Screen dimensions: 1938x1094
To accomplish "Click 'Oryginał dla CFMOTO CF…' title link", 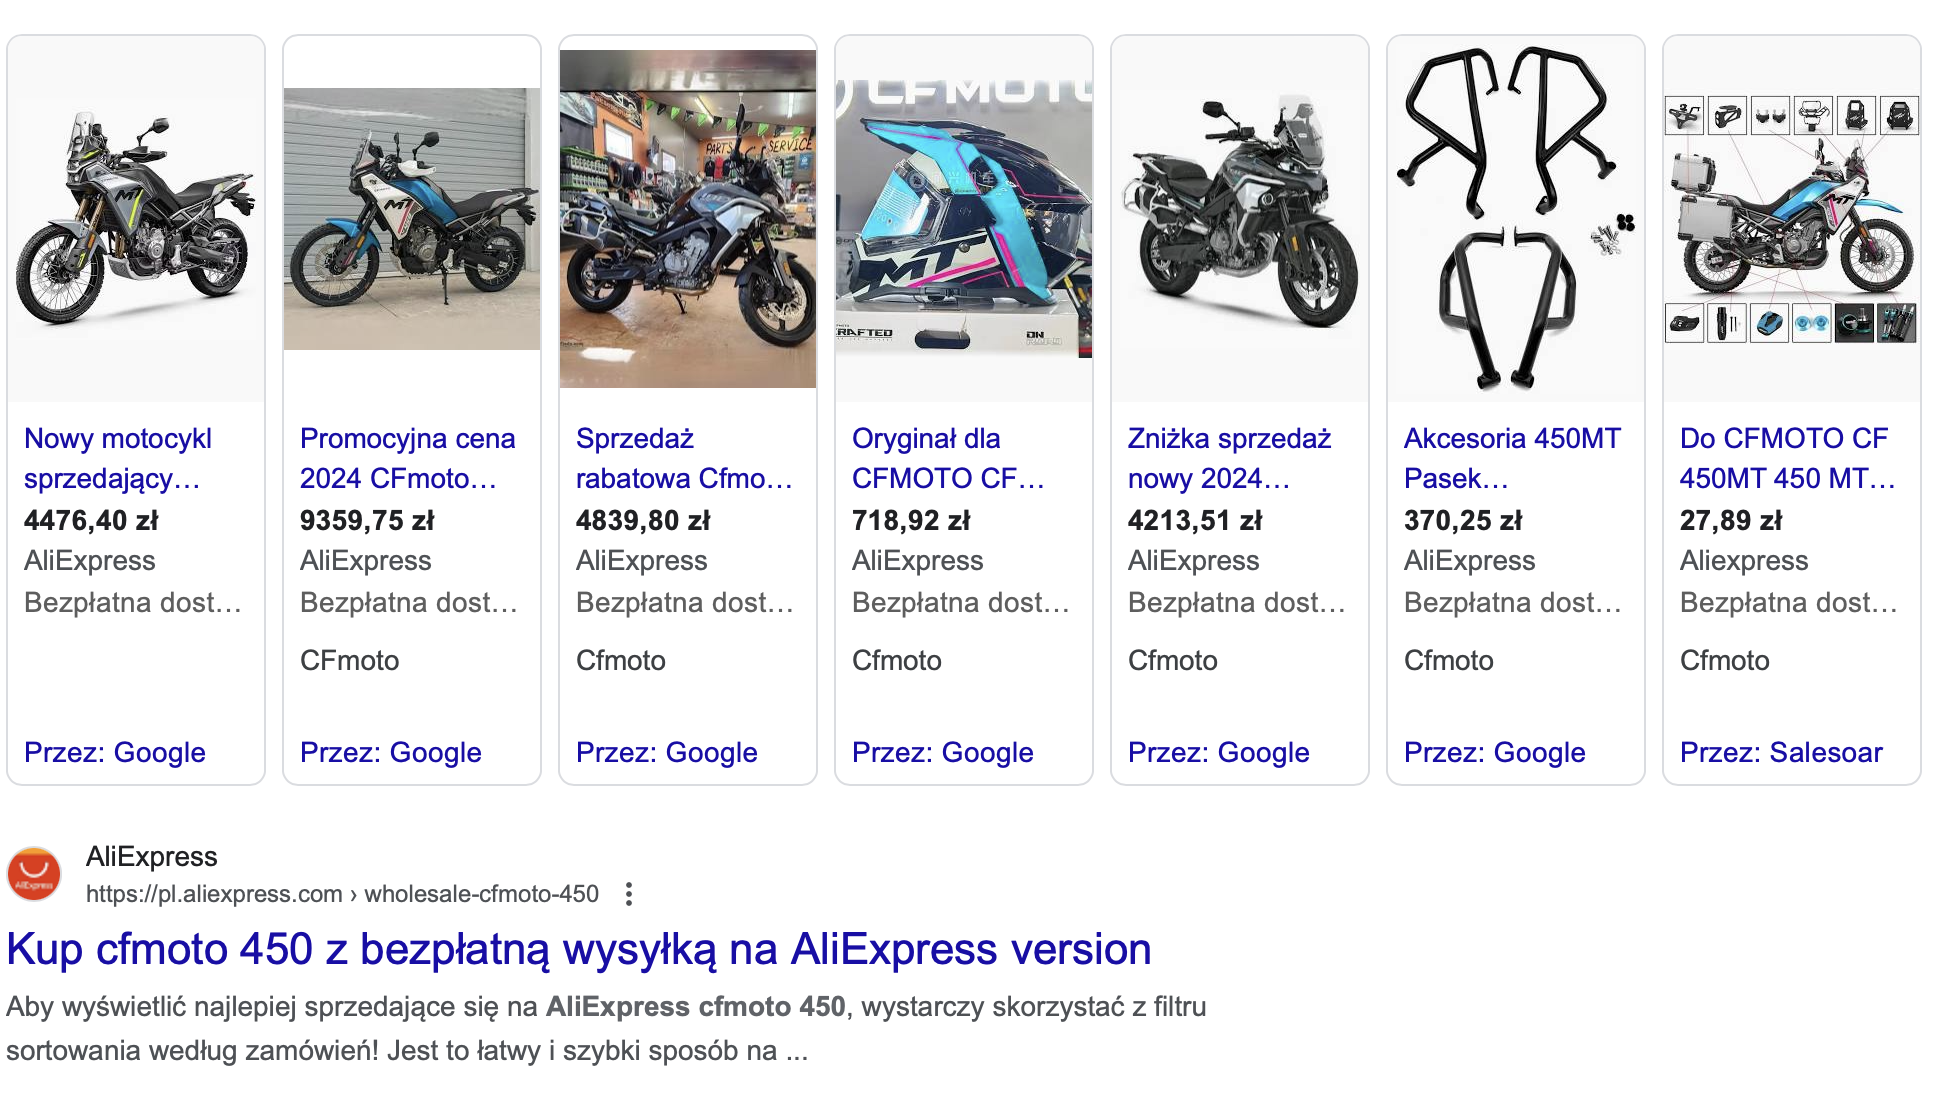I will click(x=947, y=458).
